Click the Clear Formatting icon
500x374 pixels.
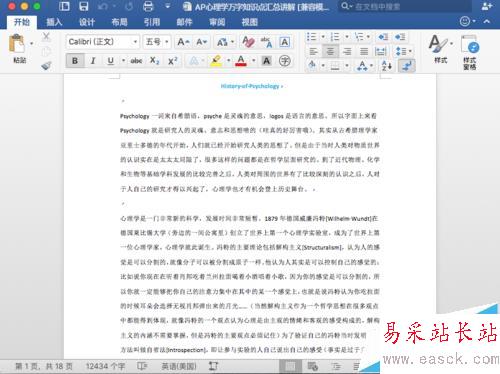tap(248, 42)
